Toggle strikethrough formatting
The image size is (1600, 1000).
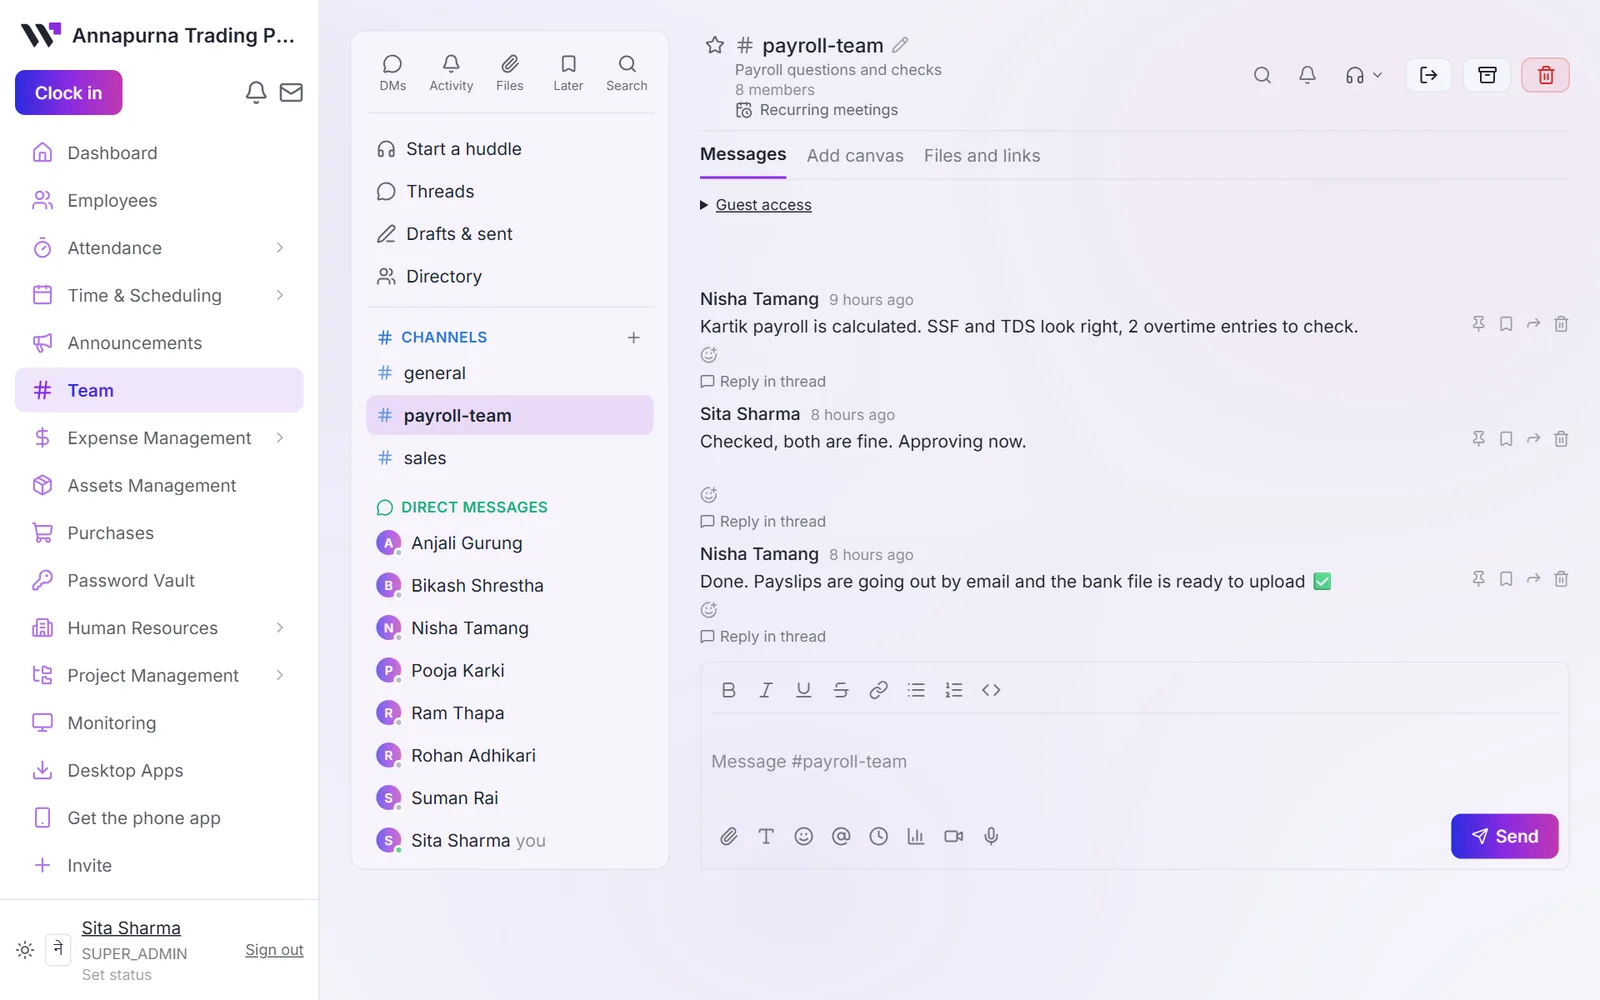click(x=841, y=690)
